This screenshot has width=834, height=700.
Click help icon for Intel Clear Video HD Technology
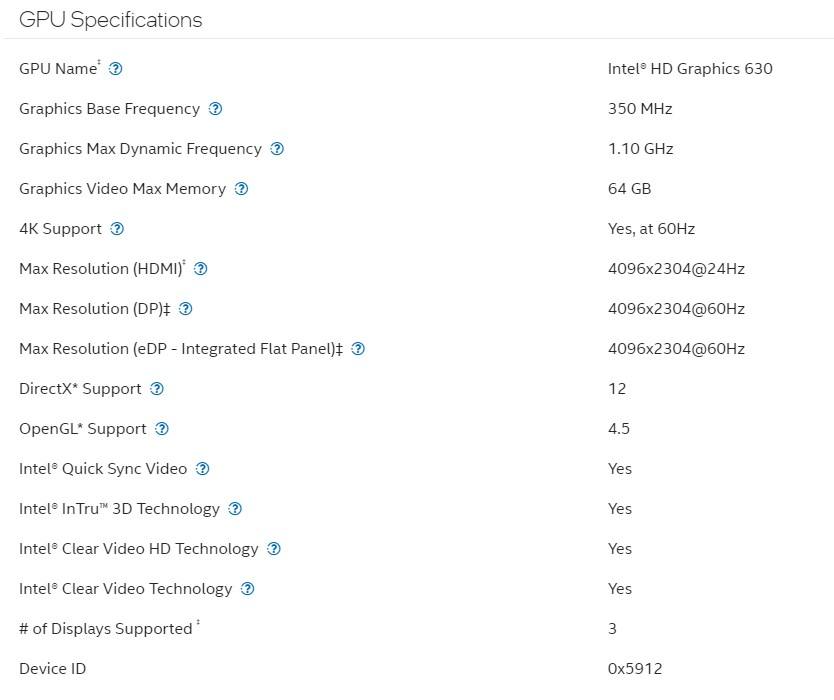coord(274,549)
